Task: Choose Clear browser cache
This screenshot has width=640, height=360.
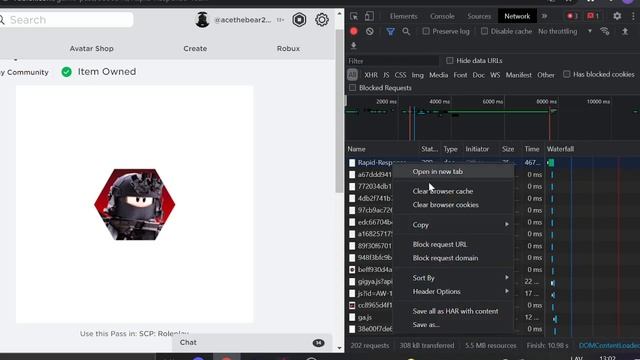Action: coord(453,191)
